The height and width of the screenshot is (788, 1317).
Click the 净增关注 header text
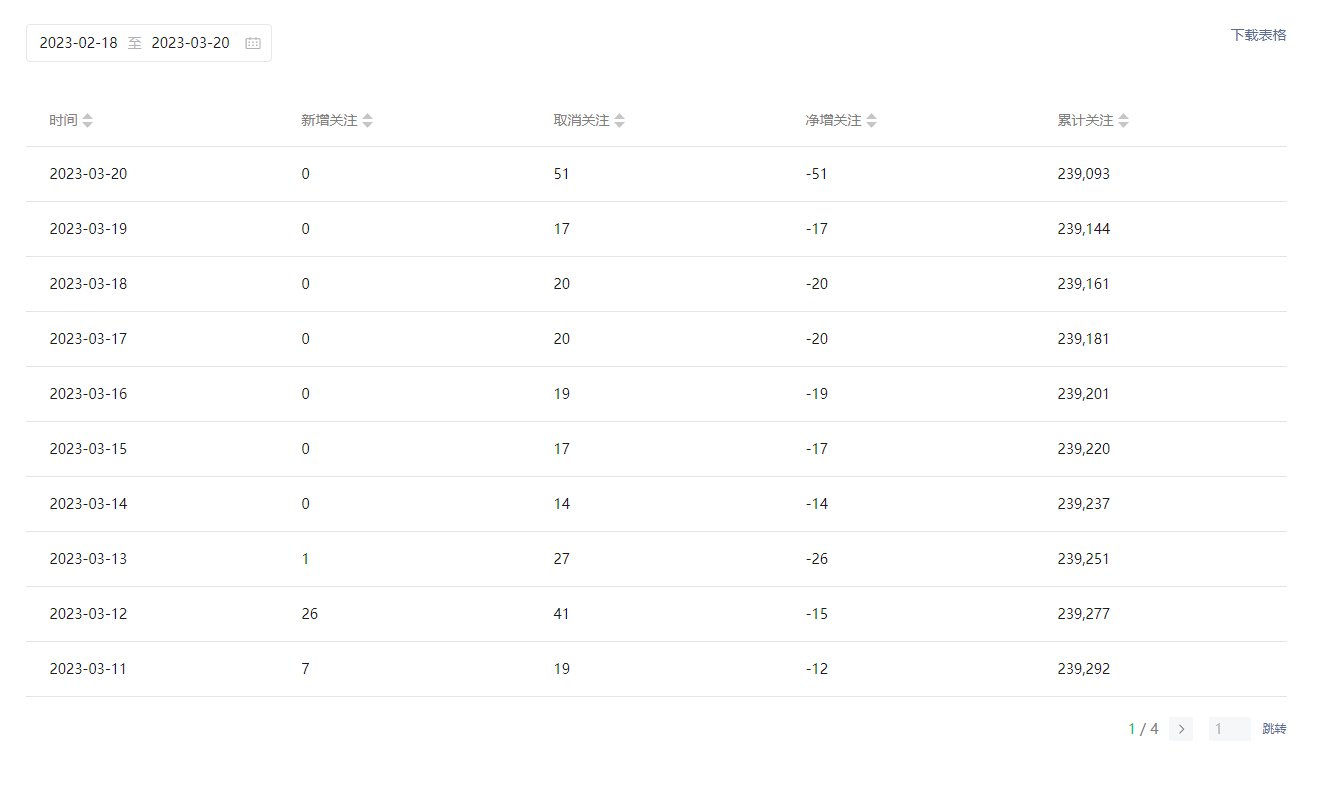pyautogui.click(x=833, y=121)
